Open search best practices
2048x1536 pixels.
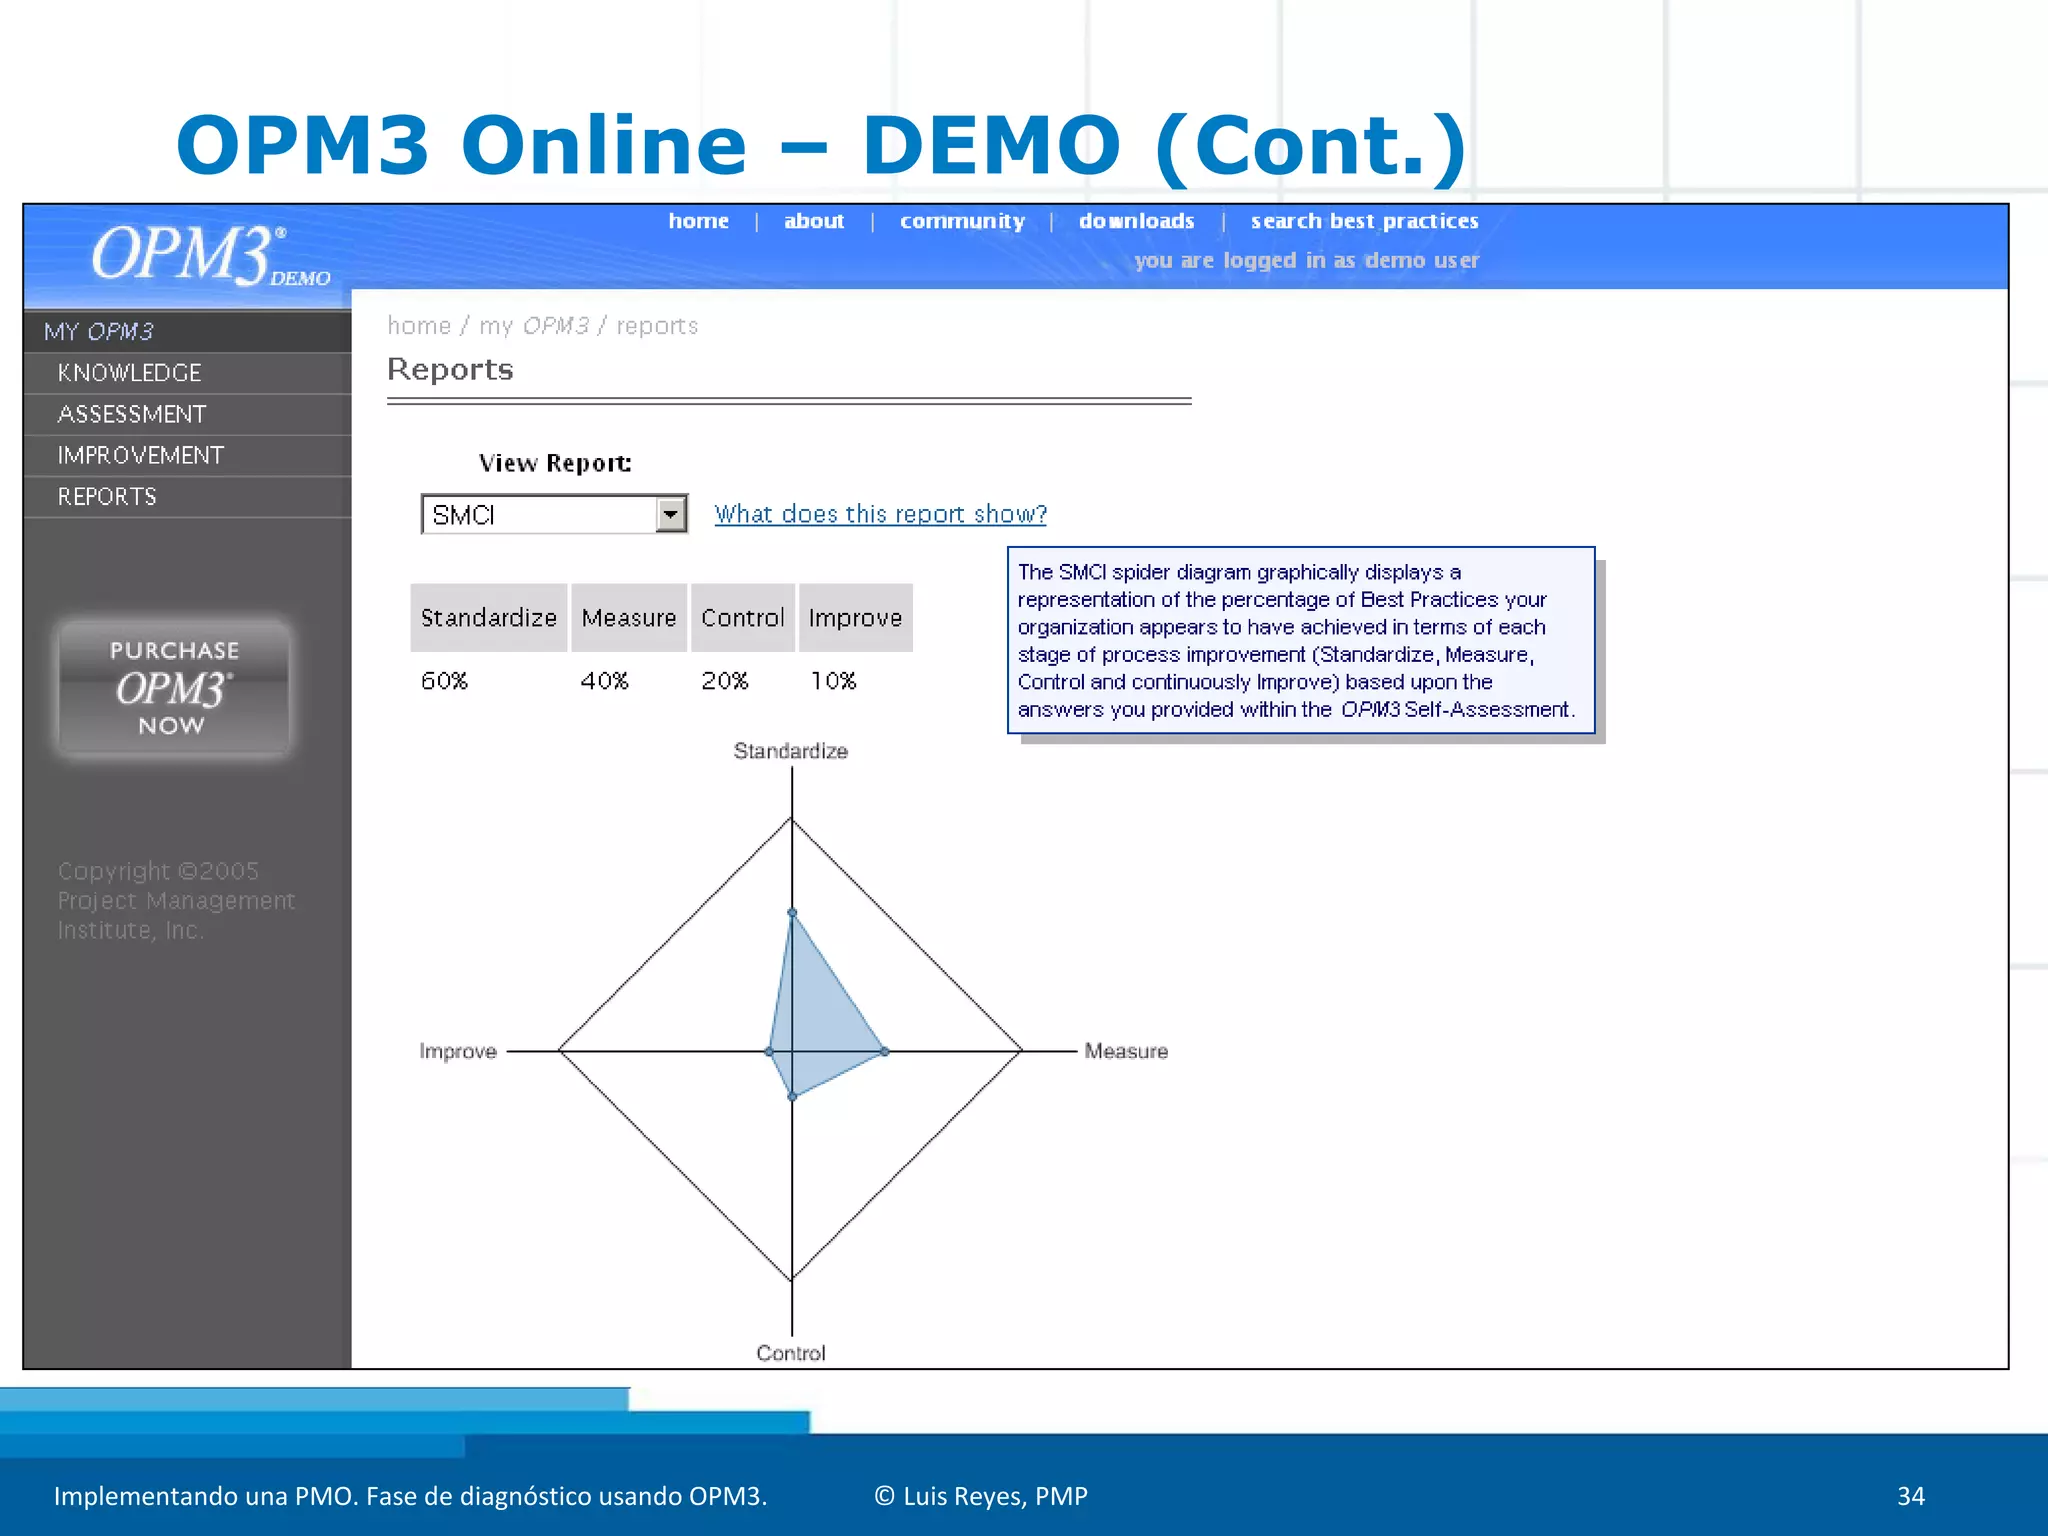[x=1364, y=222]
